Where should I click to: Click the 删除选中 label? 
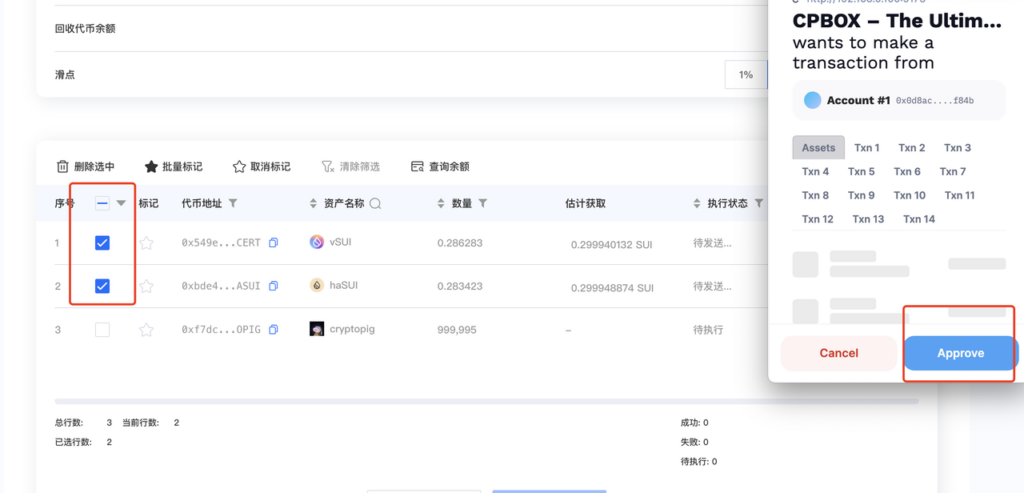click(94, 167)
